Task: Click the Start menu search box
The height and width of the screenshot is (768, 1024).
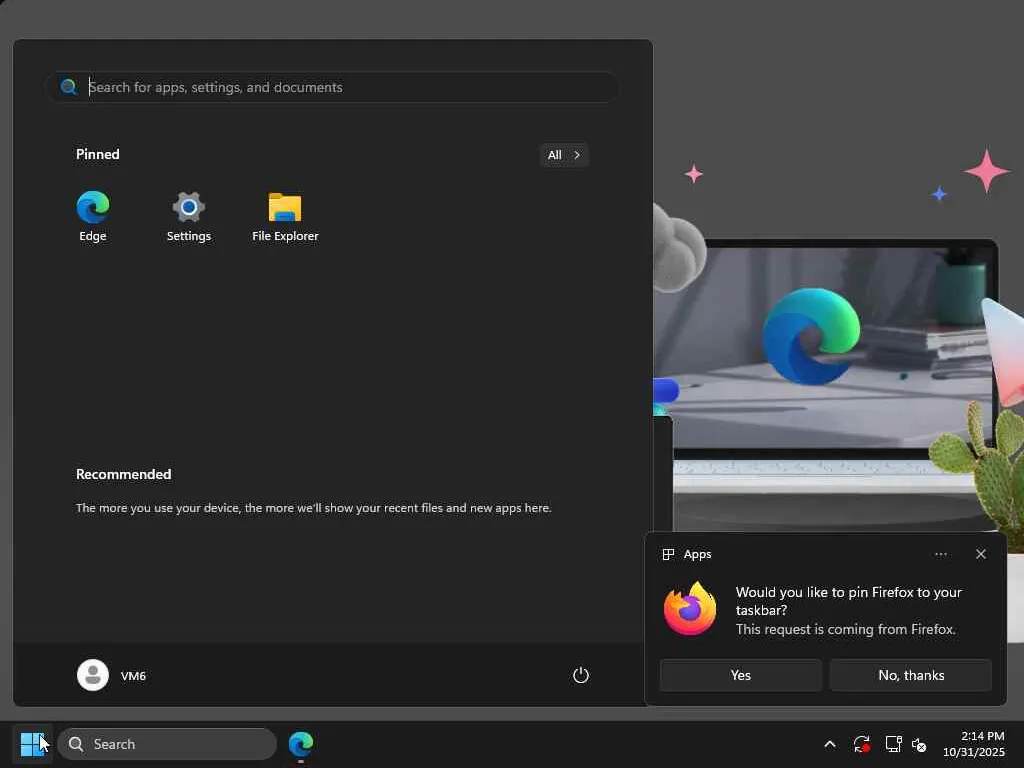Action: (x=332, y=87)
